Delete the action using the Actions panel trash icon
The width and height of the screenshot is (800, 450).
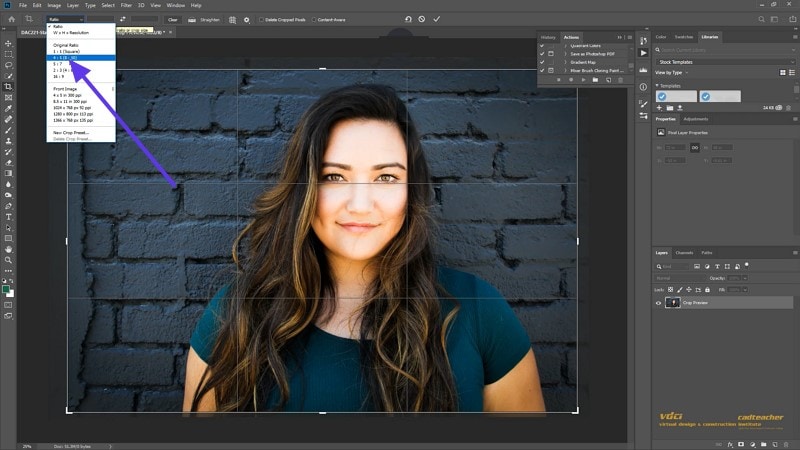620,80
